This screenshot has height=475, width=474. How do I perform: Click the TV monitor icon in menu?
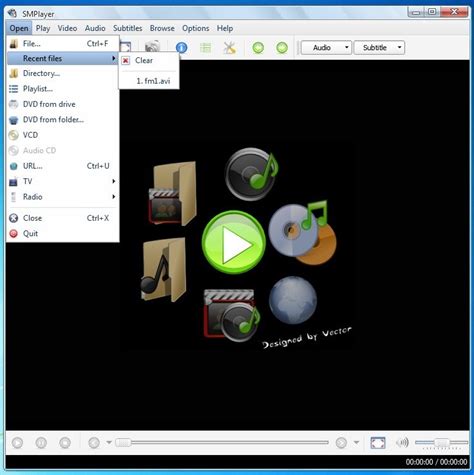pos(14,182)
